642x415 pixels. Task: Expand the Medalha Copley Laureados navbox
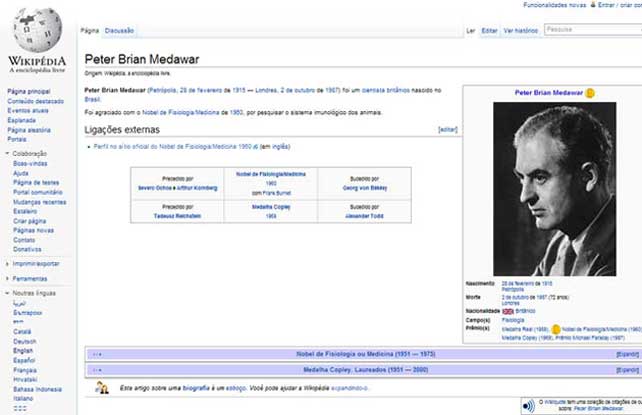point(627,370)
